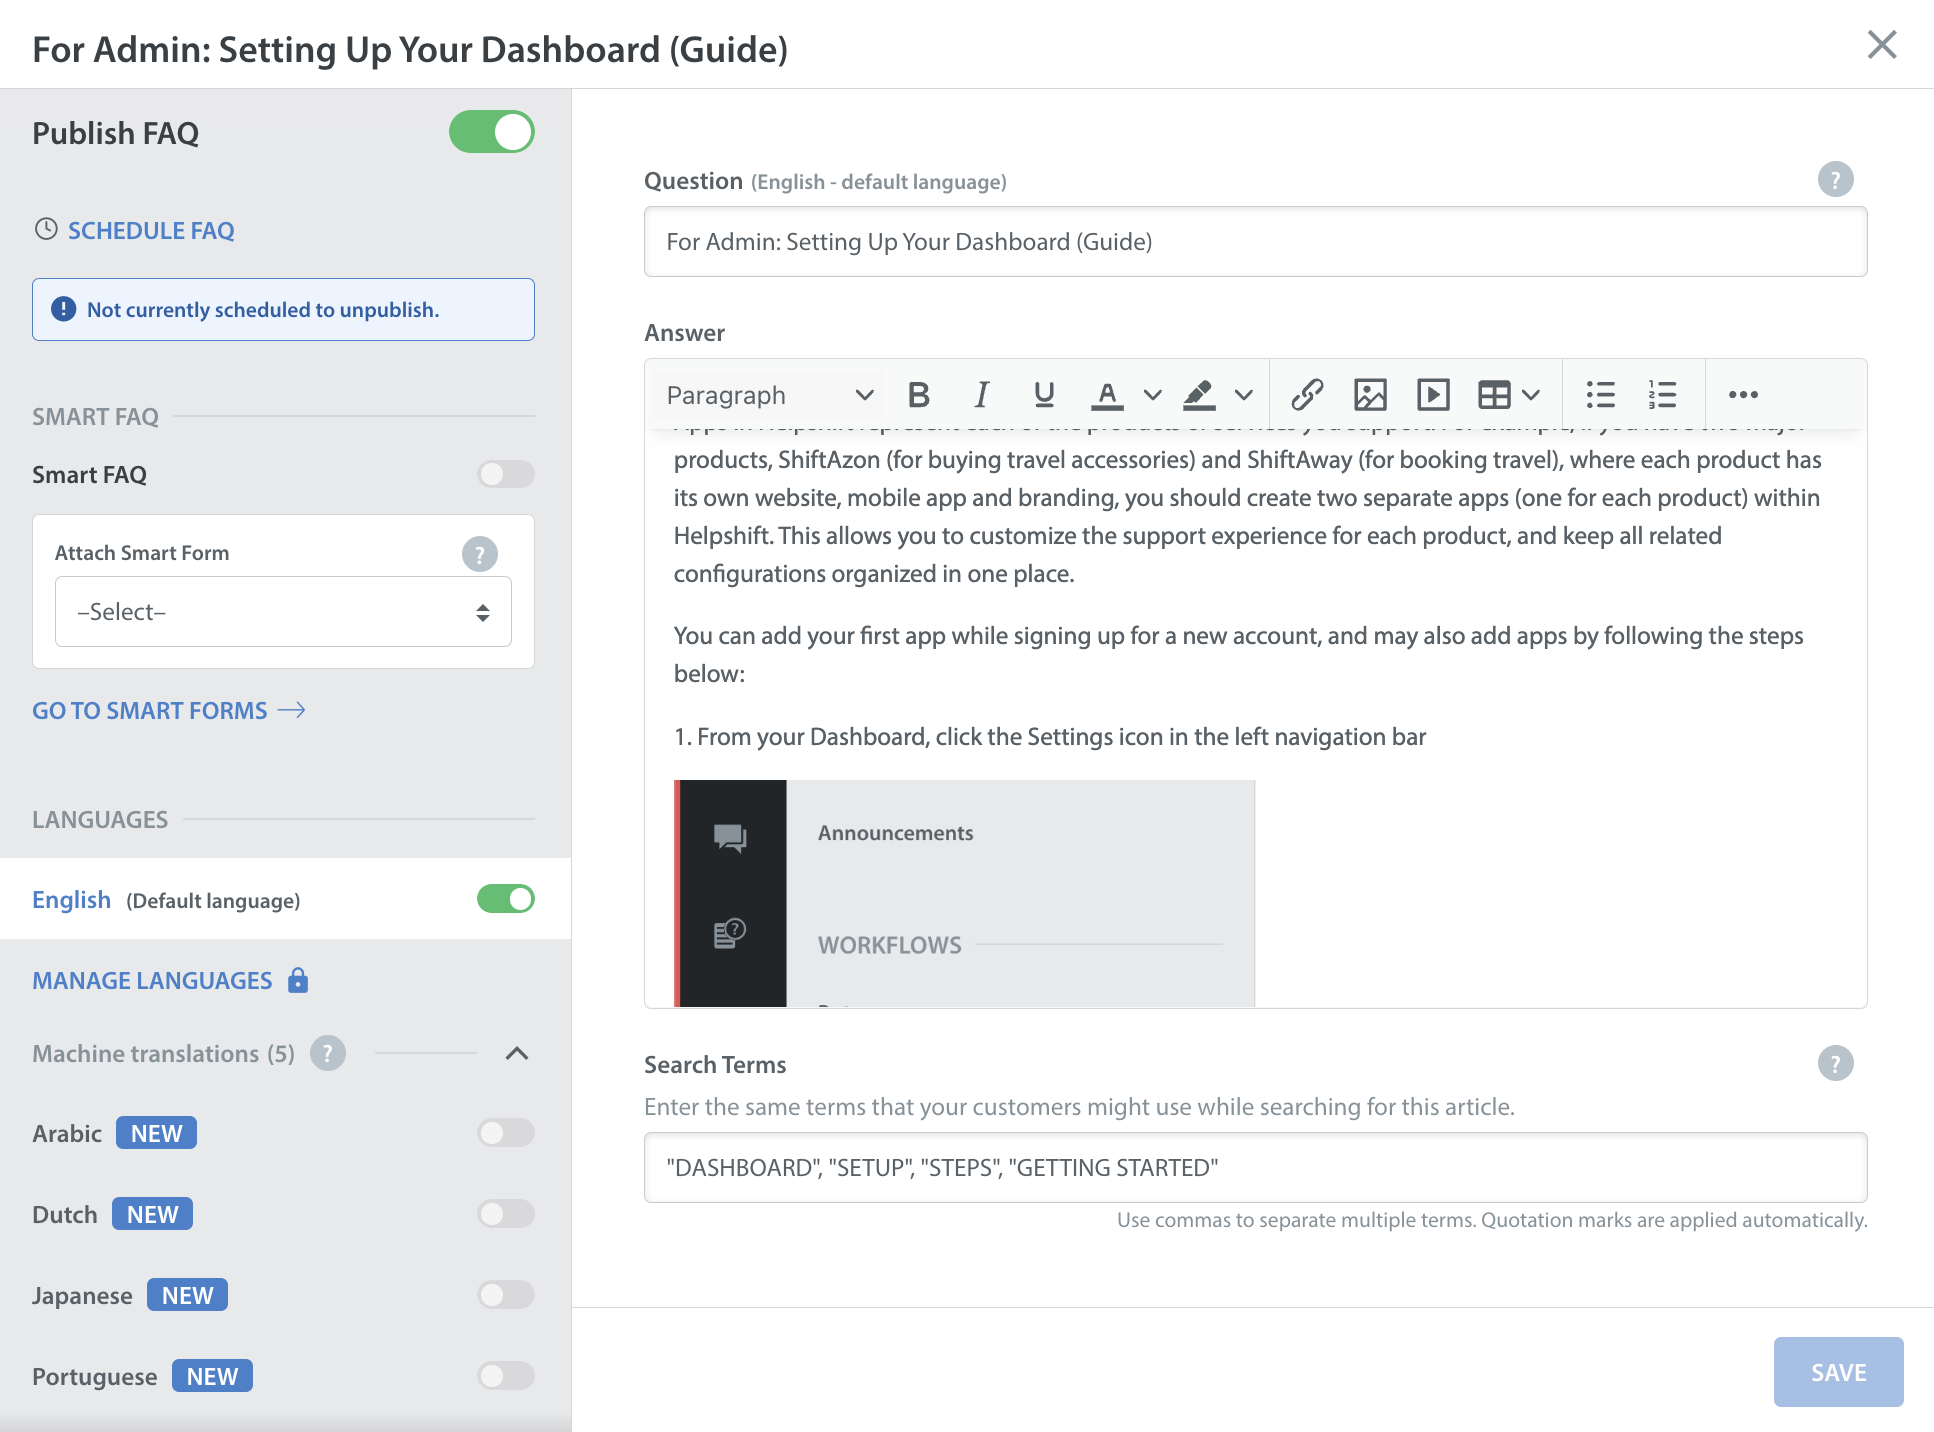Toggle bold formatting in answer editor
This screenshot has width=1934, height=1432.
918,395
